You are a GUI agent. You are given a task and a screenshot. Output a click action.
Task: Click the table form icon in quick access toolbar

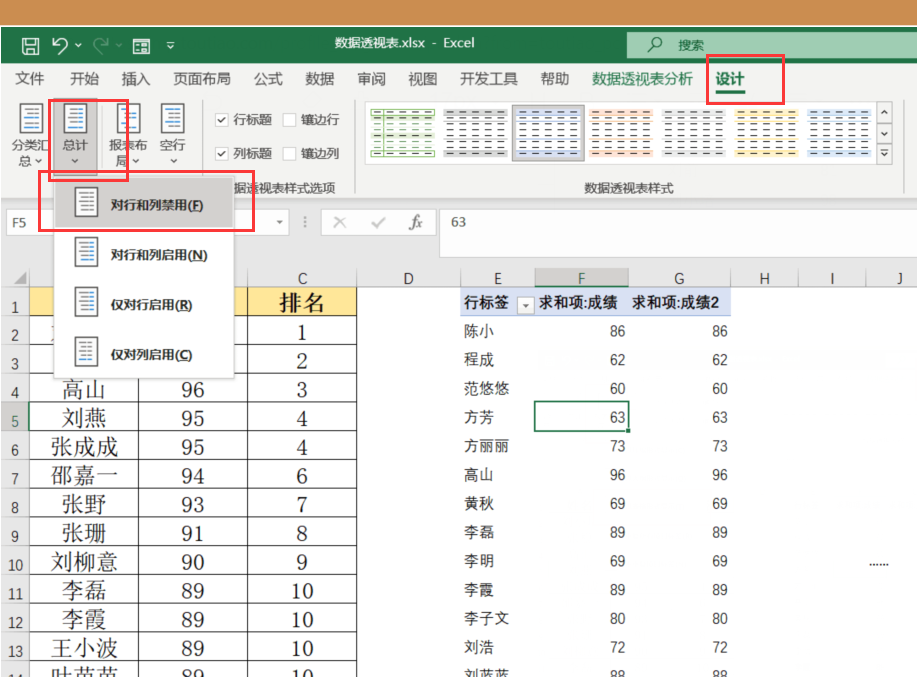[141, 46]
